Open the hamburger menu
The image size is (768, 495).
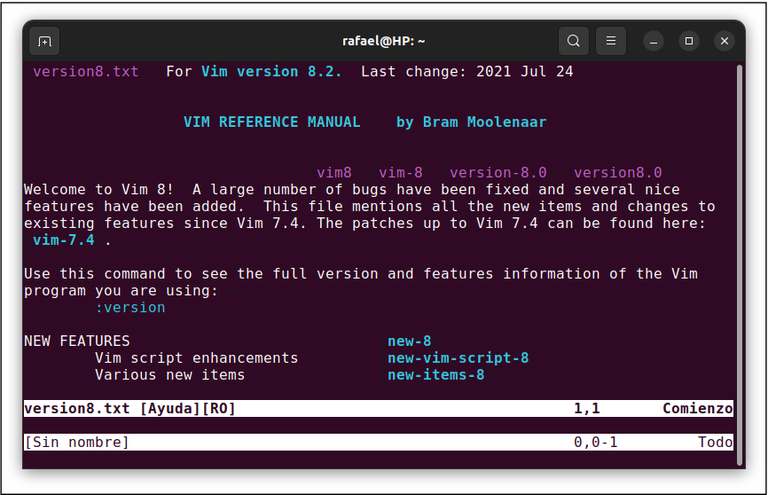pos(611,41)
